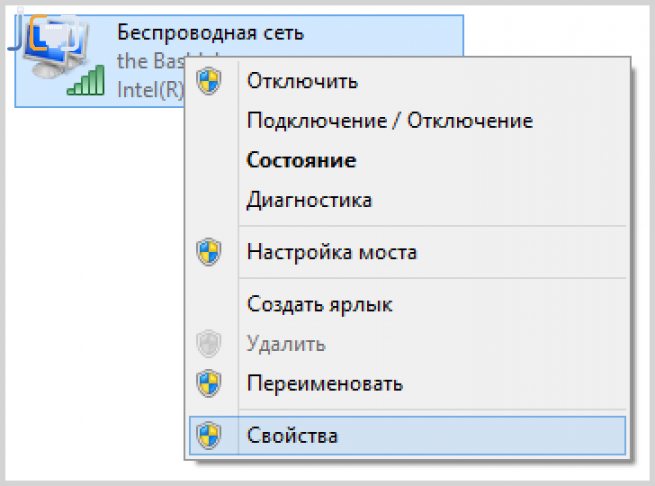The image size is (655, 486).
Task: Click the shield icon beside Переименовать
Action: [208, 383]
